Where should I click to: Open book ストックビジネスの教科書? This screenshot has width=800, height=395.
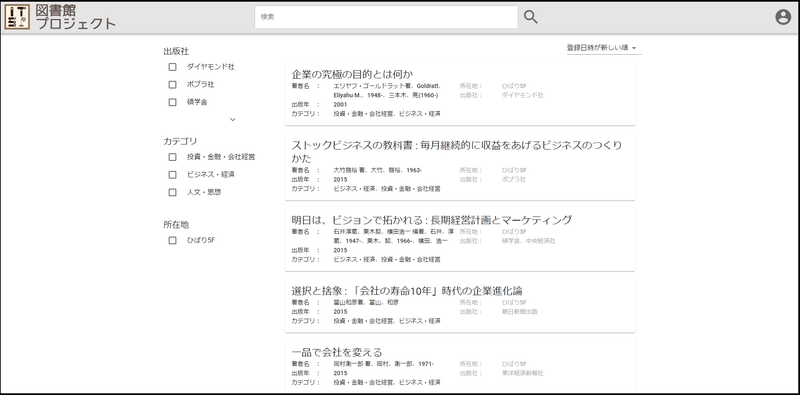457,152
